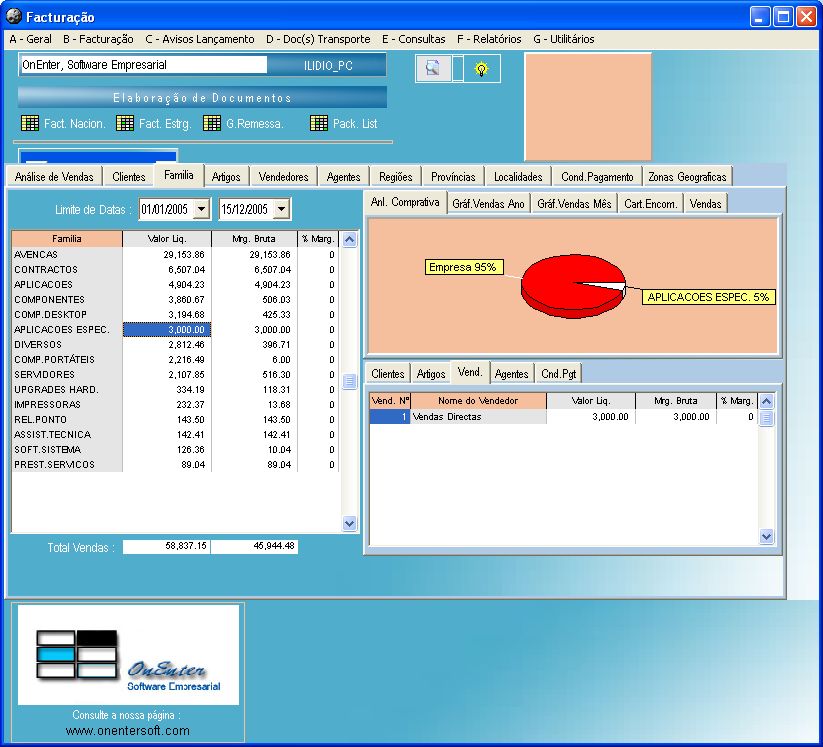Screen dimensions: 823x747
Task: Open the Cond.Pagamento tab
Action: [597, 177]
